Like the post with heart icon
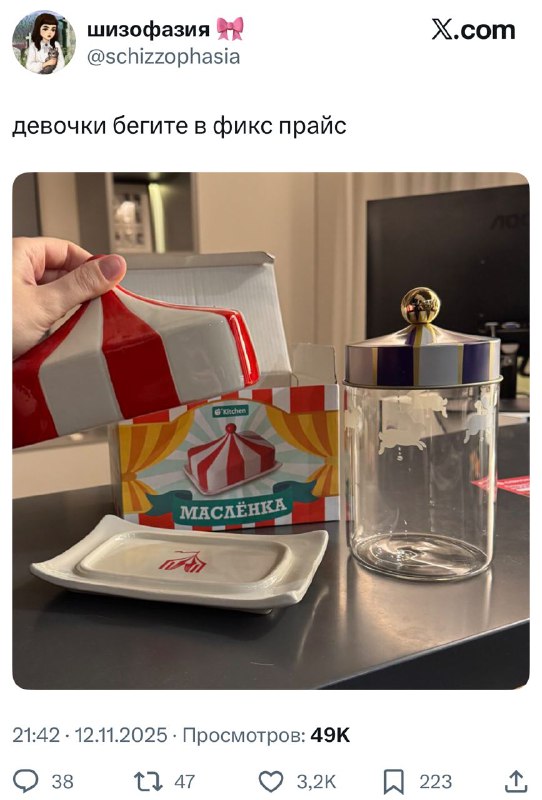Screen dimensions: 542x800 (271, 781)
